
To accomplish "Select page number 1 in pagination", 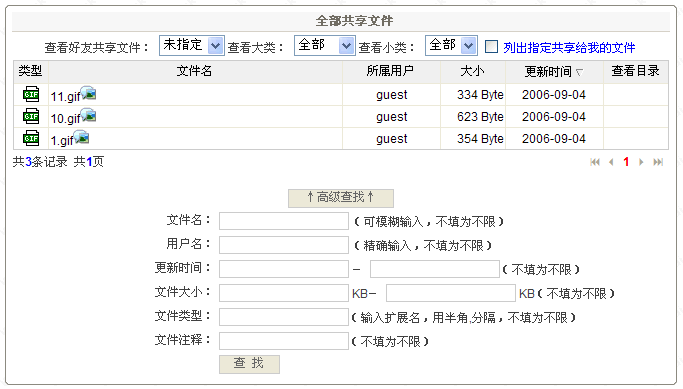I will tap(626, 162).
